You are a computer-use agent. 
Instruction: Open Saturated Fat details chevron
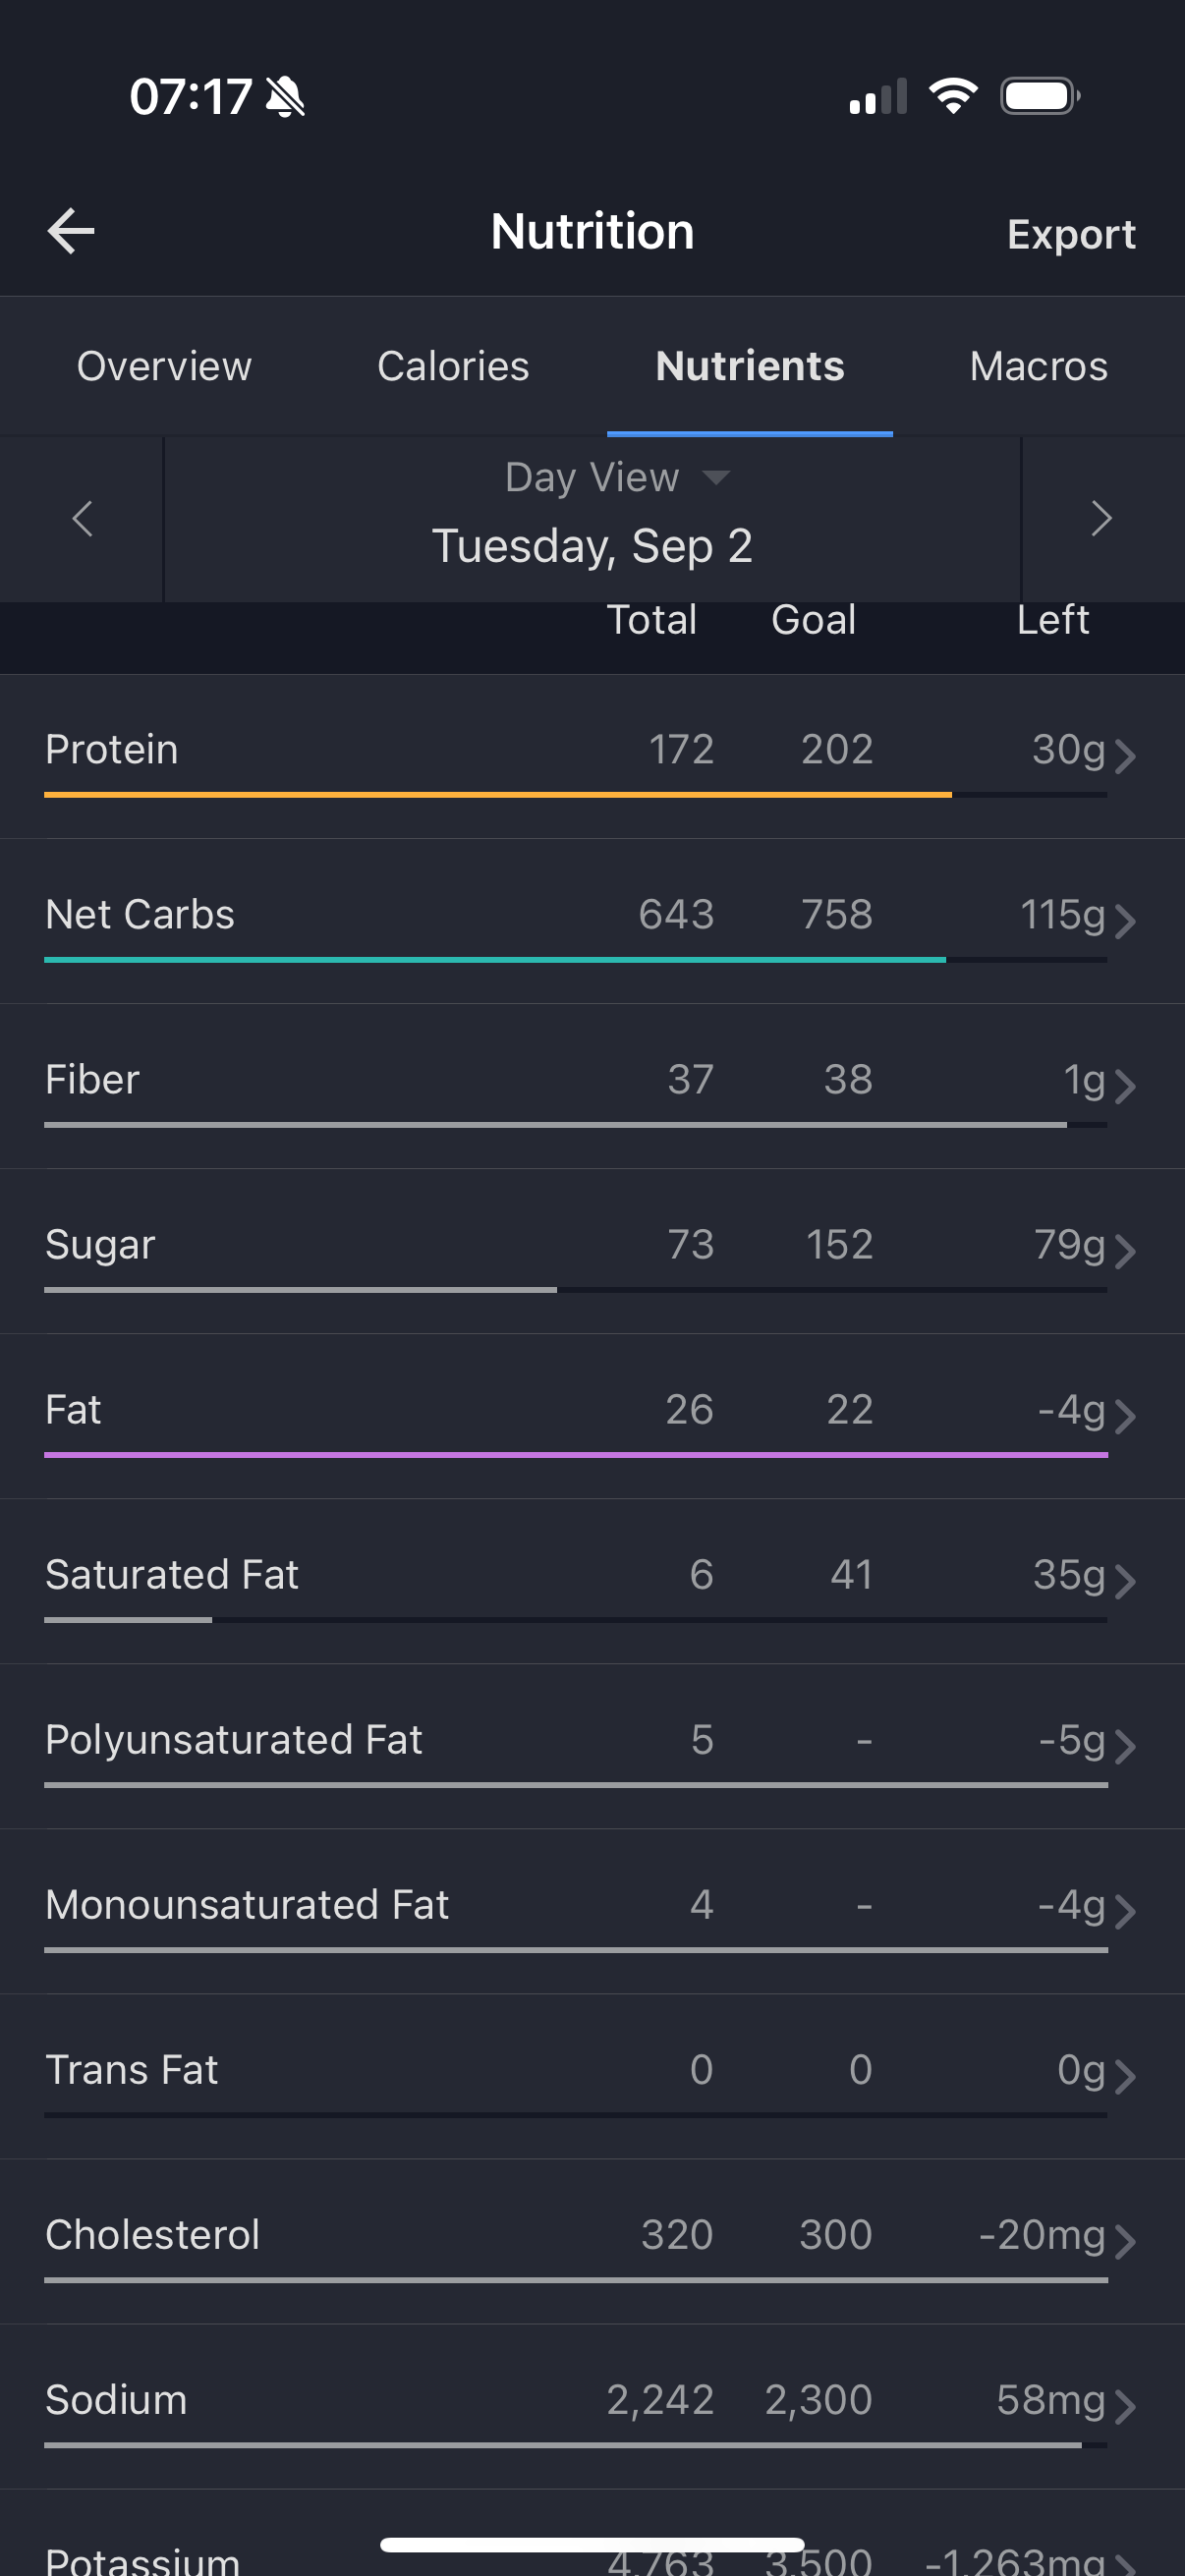[1125, 1581]
